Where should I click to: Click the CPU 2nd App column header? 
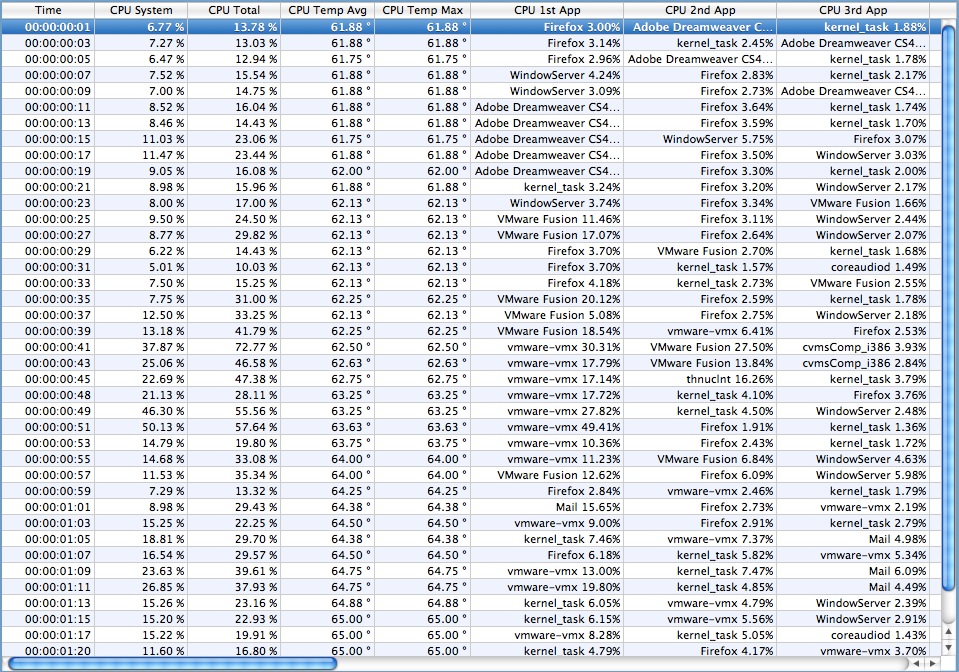tap(700, 10)
